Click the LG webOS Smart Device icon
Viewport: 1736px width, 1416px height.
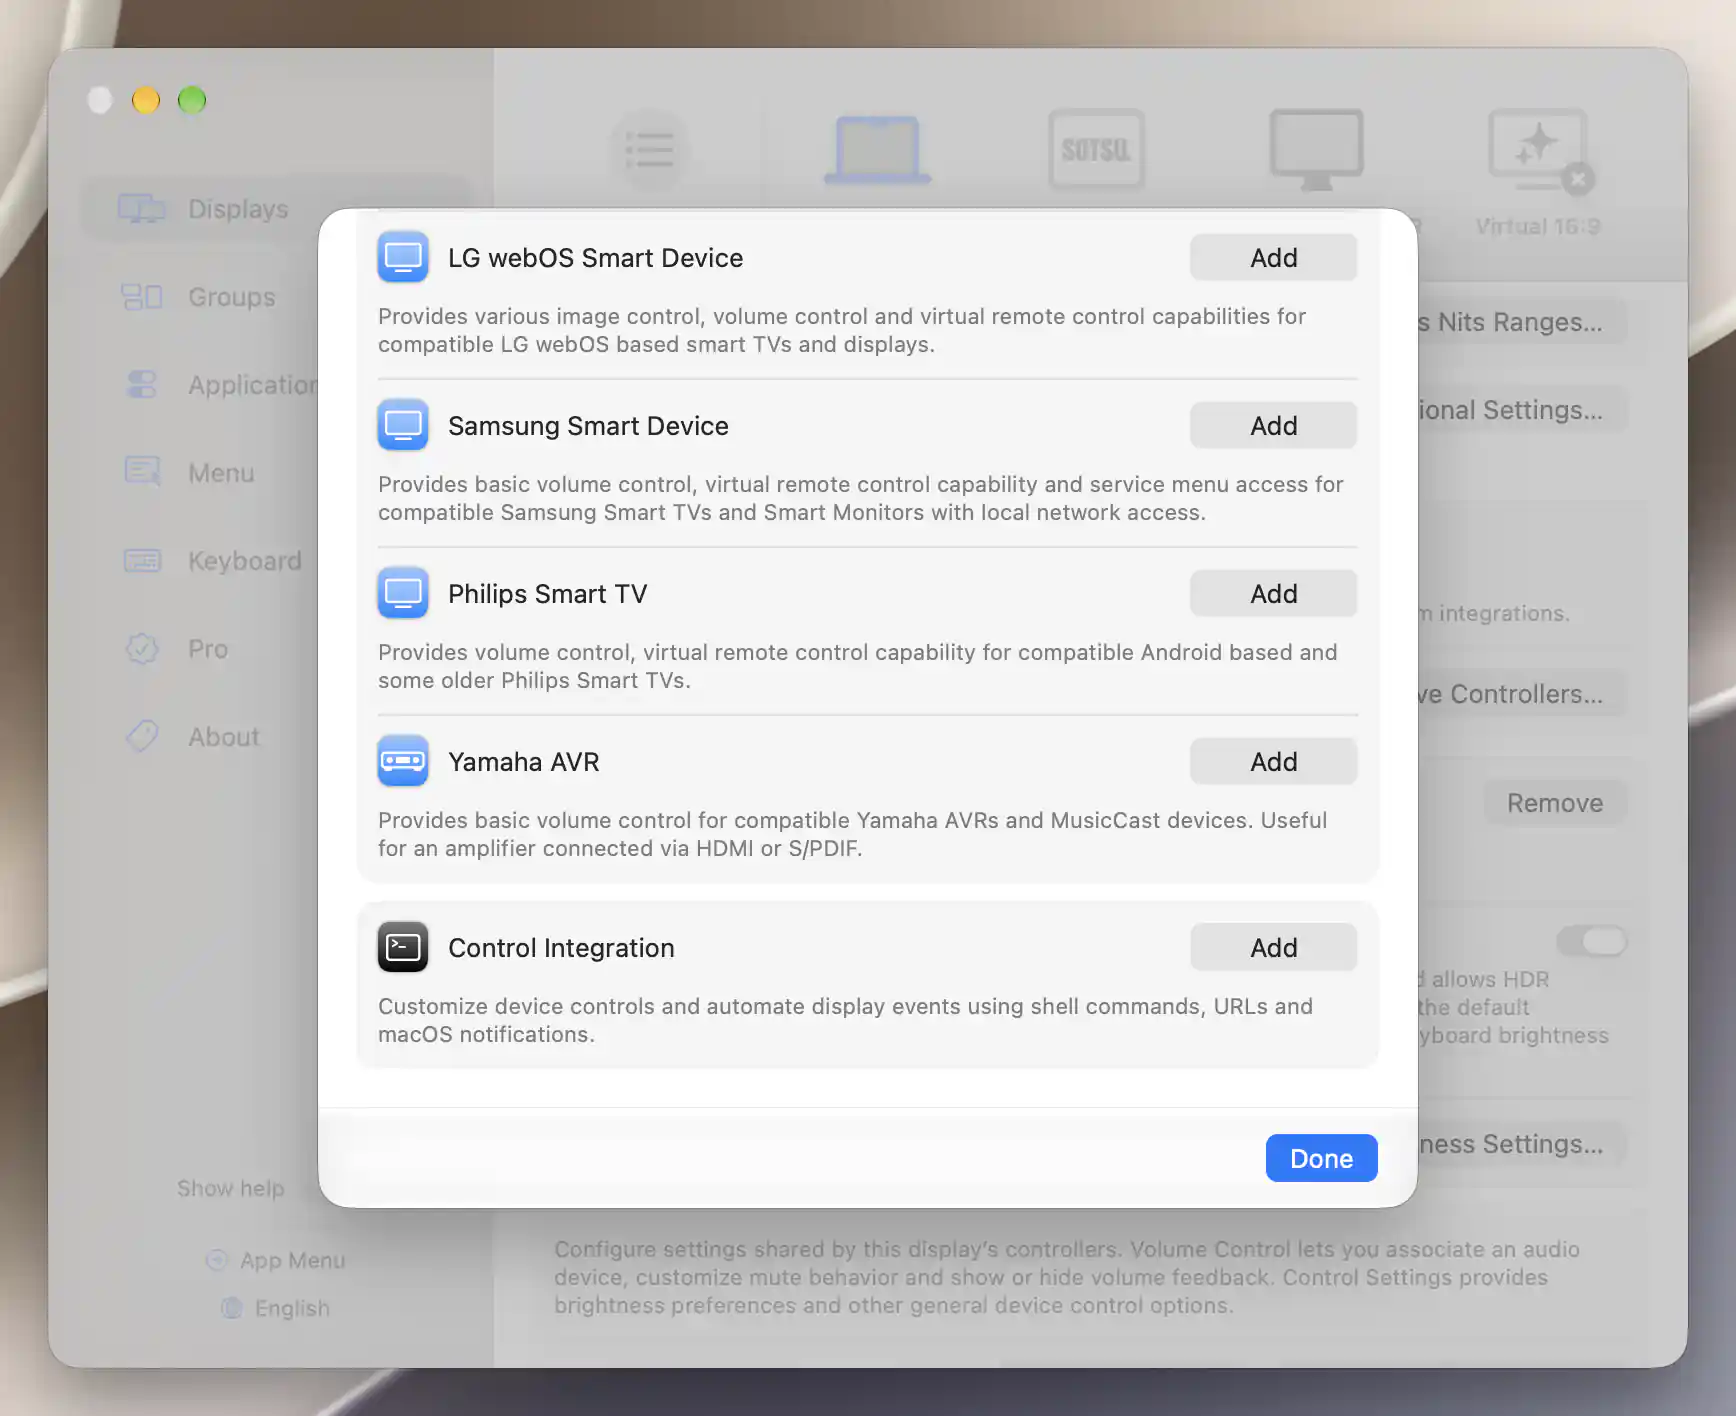403,258
